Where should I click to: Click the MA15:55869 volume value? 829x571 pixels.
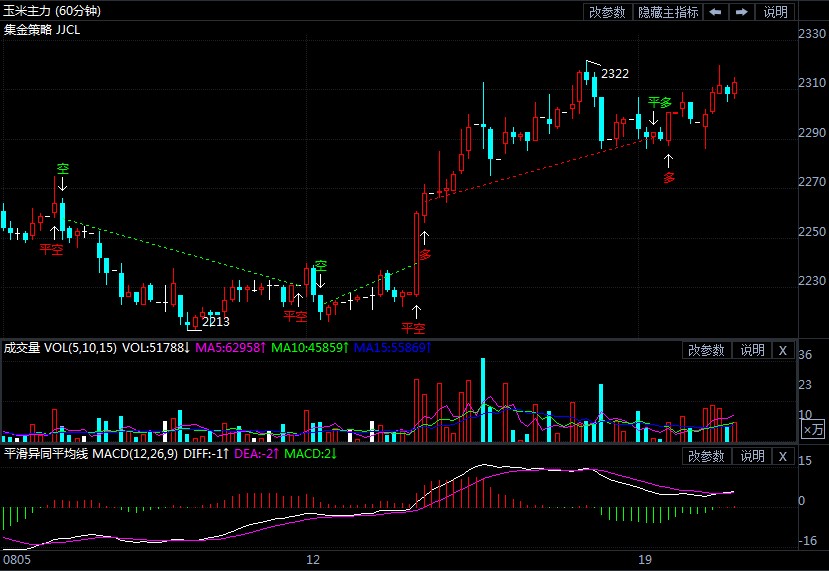[x=392, y=348]
